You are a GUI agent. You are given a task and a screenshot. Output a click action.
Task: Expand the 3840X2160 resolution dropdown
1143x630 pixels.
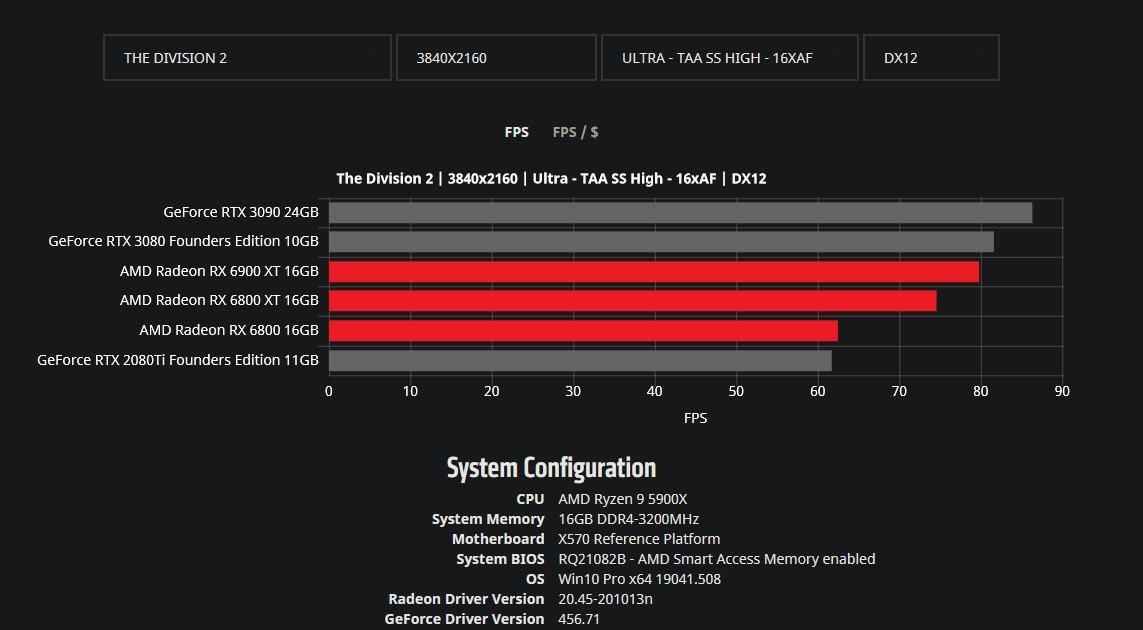pos(496,58)
